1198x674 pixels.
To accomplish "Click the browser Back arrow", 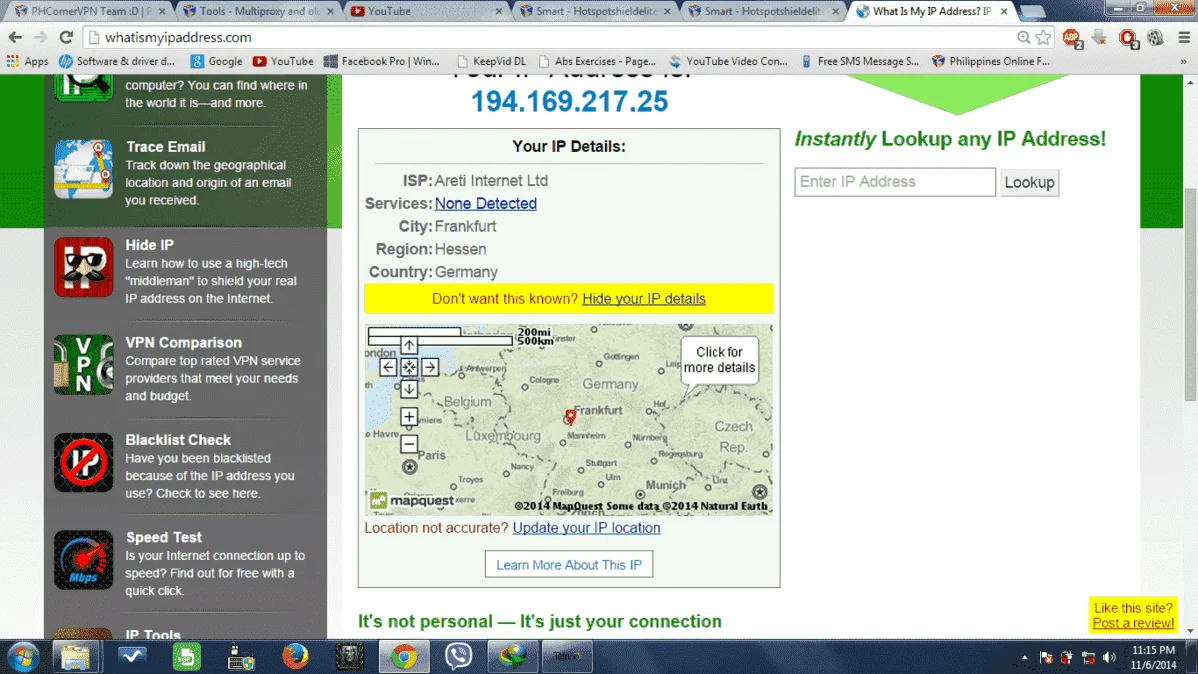I will pos(15,37).
